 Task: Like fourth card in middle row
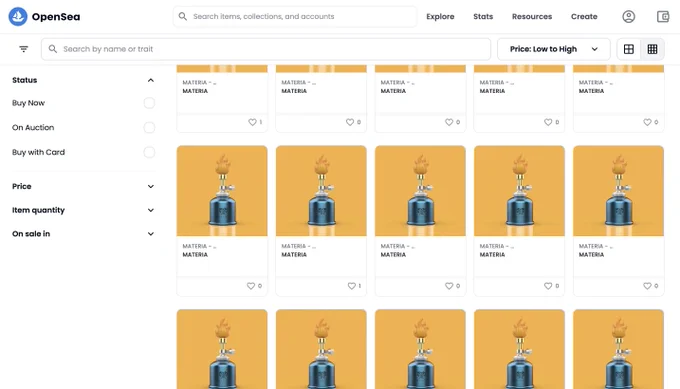pyautogui.click(x=548, y=286)
